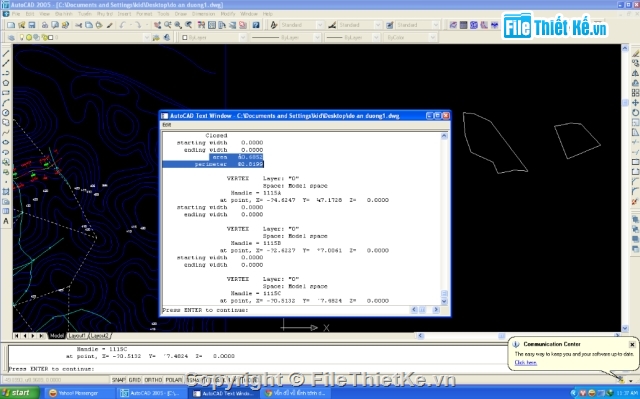
Task: Open the Dimension Style Standard dropdown
Action: (378, 25)
